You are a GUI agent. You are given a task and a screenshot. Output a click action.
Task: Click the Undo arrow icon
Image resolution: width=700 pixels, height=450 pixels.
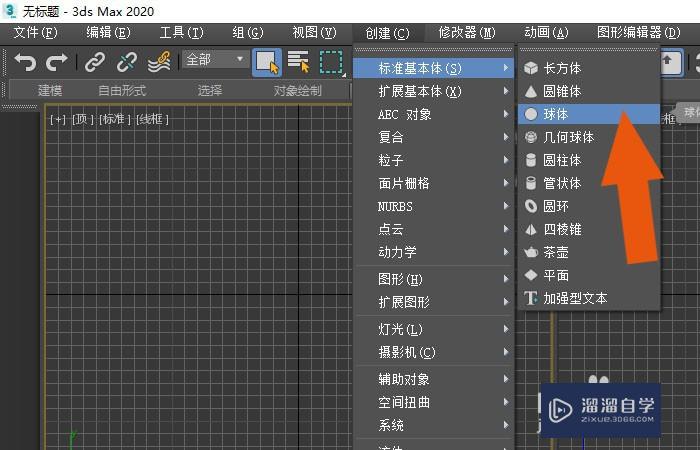point(25,62)
